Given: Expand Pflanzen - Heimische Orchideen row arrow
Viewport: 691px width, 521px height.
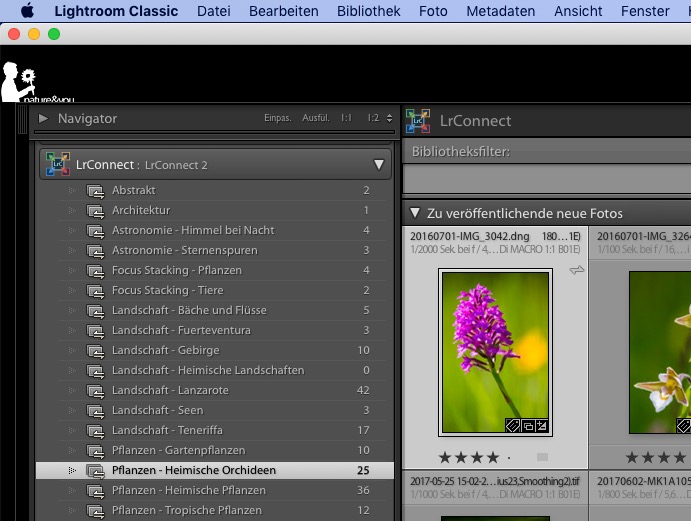Looking at the screenshot, I should [x=72, y=471].
